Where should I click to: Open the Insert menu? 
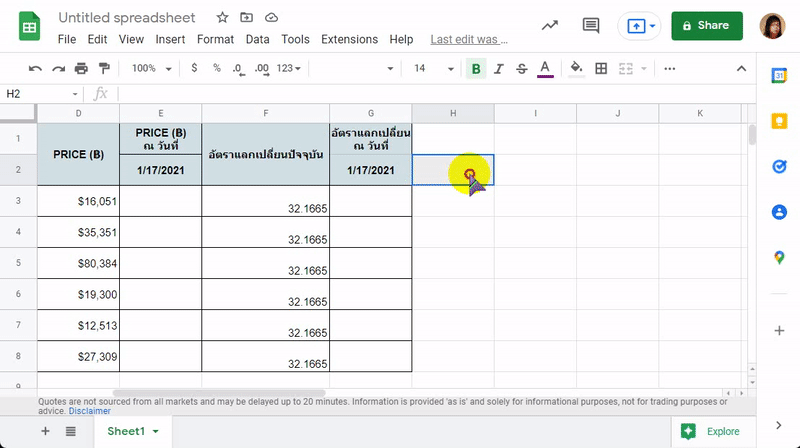170,39
